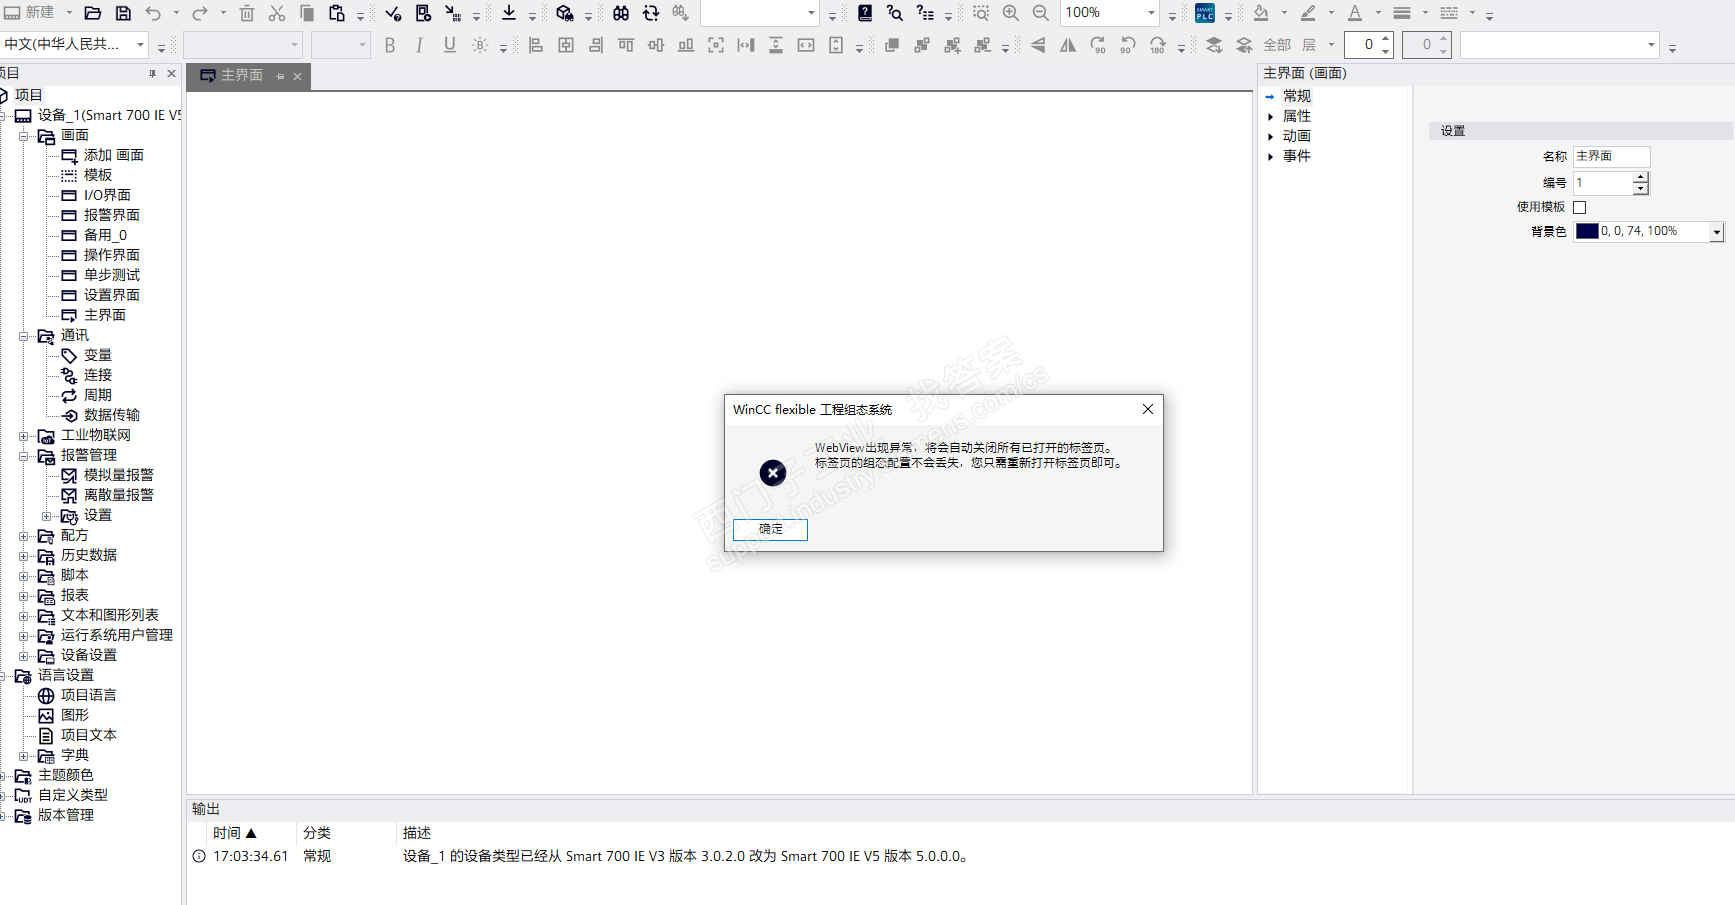Screen dimensions: 1735x905
Task: Apply italic formatting with the I icon
Action: coord(420,45)
